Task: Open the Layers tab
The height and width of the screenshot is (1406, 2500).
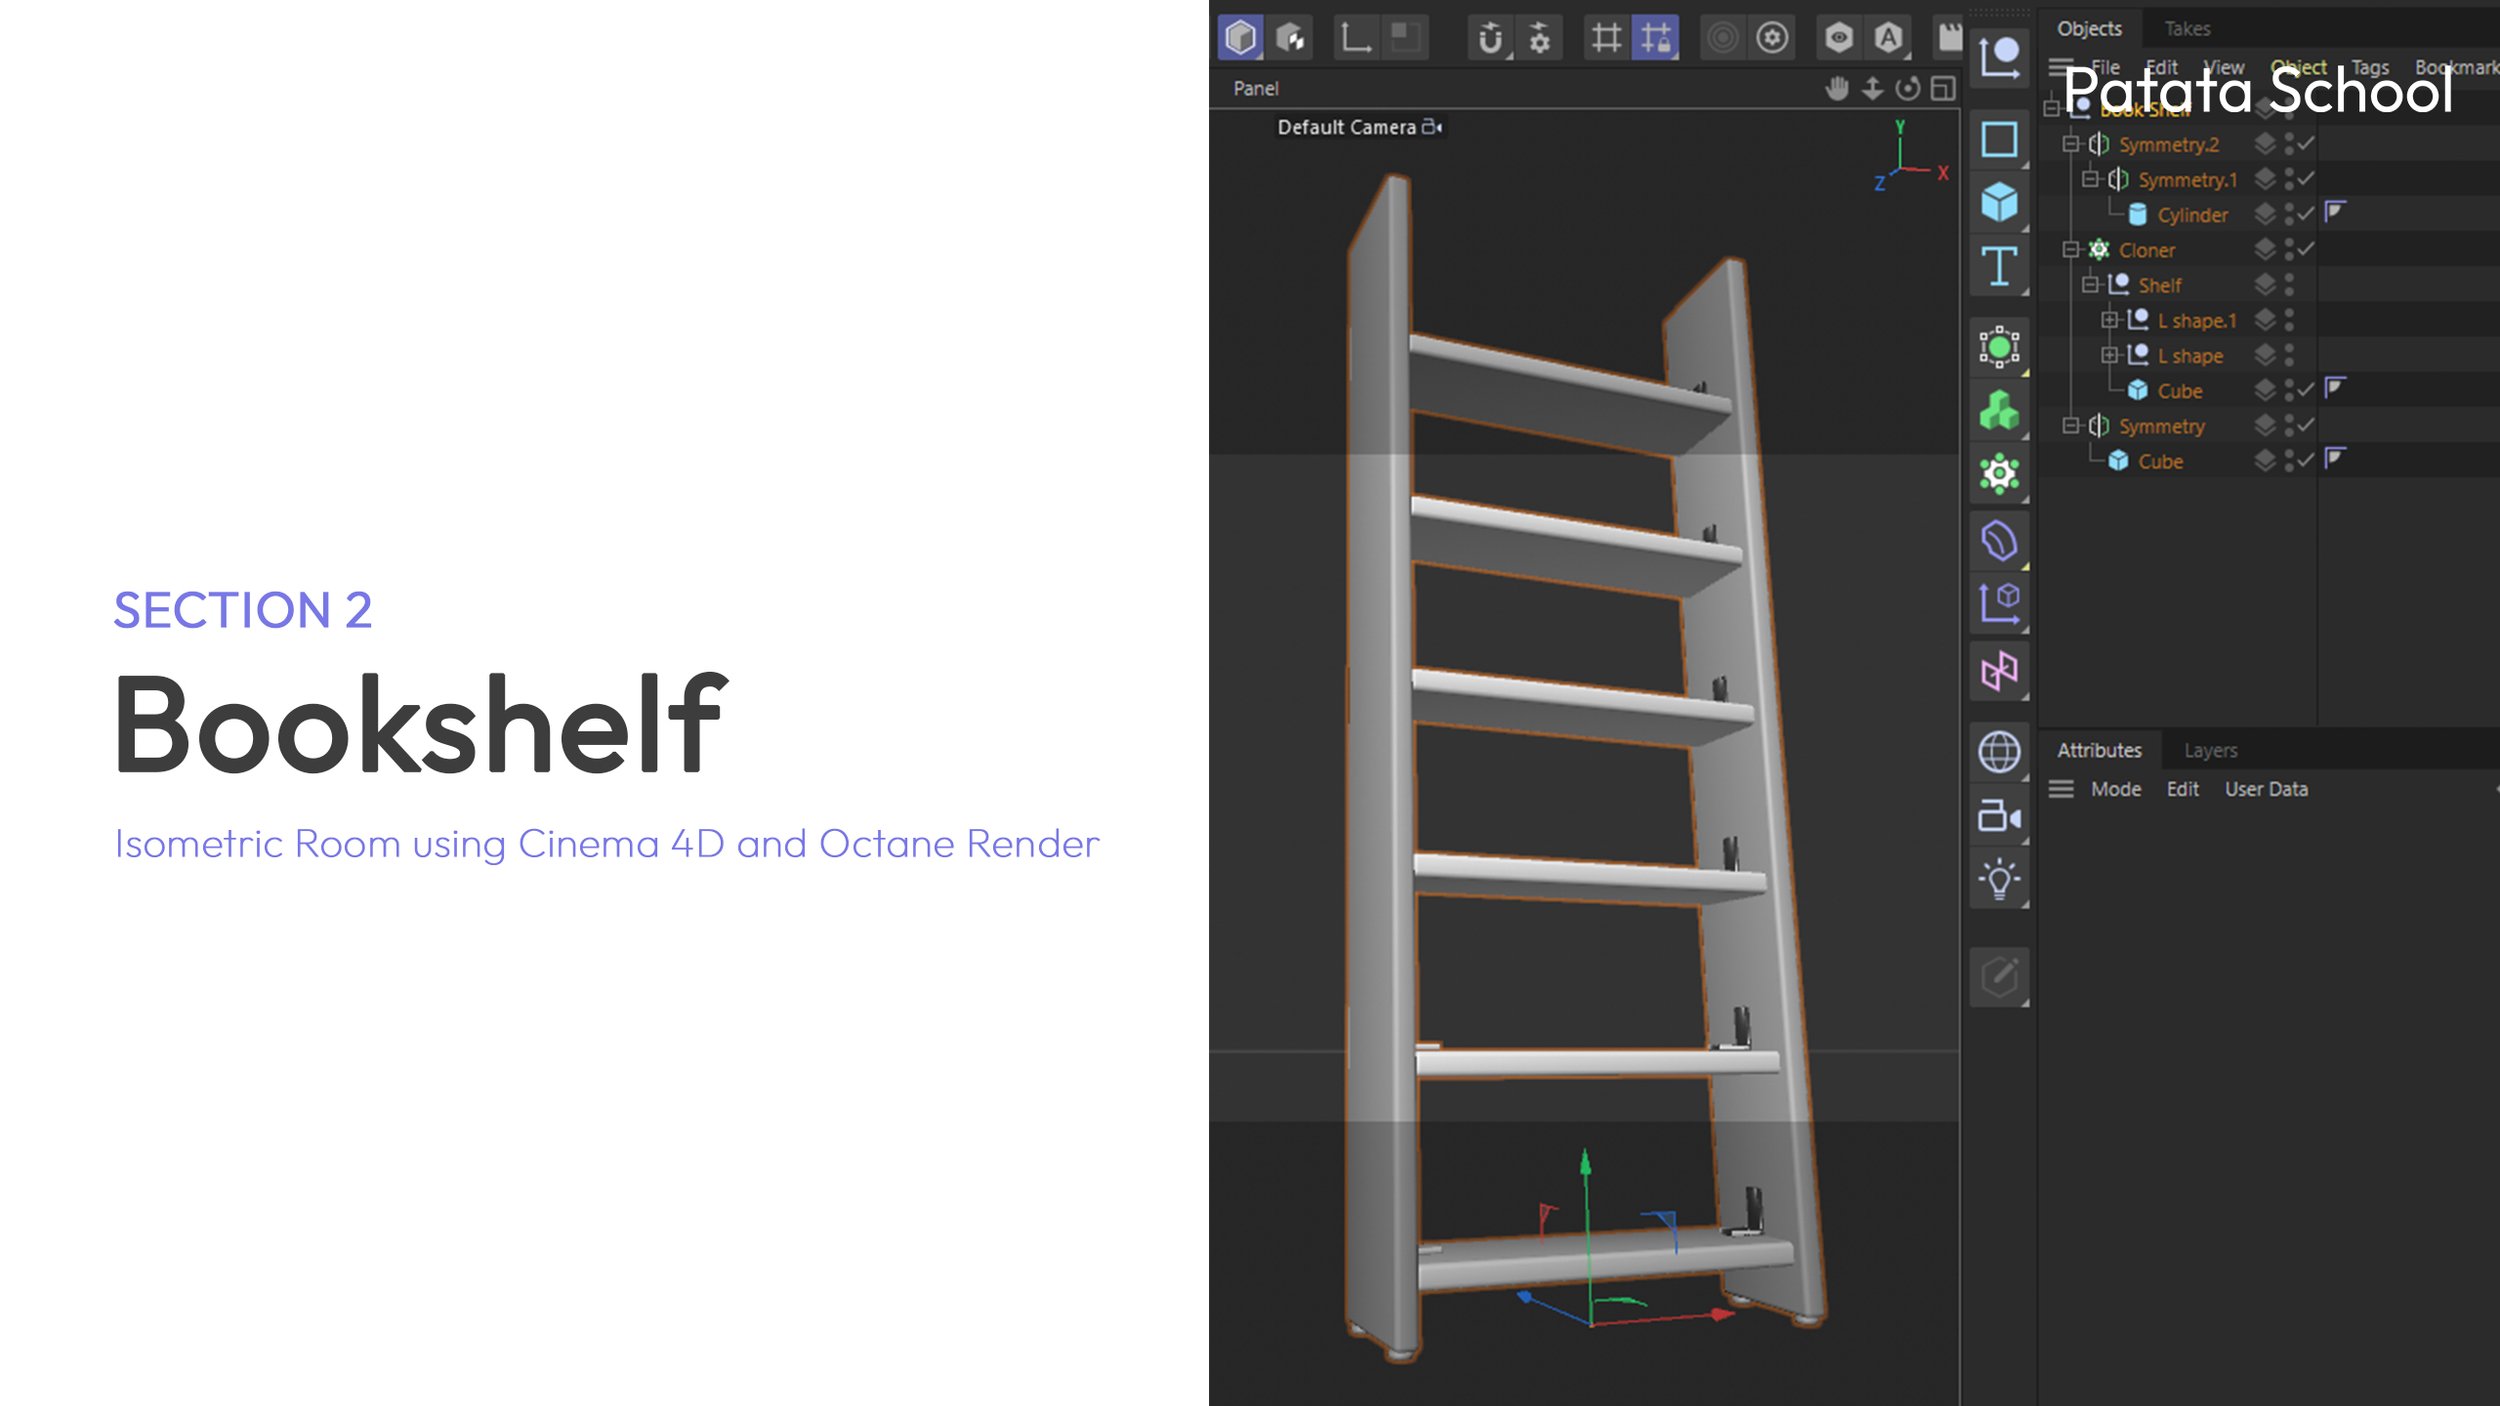Action: 2210,750
